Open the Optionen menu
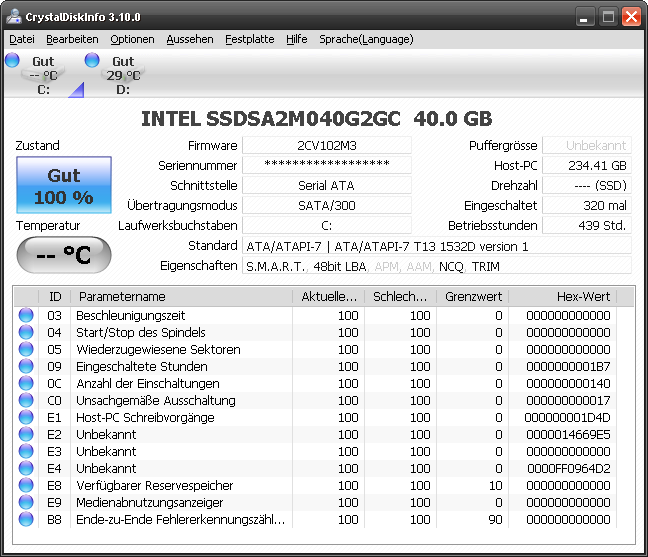The image size is (648, 557). 132,39
